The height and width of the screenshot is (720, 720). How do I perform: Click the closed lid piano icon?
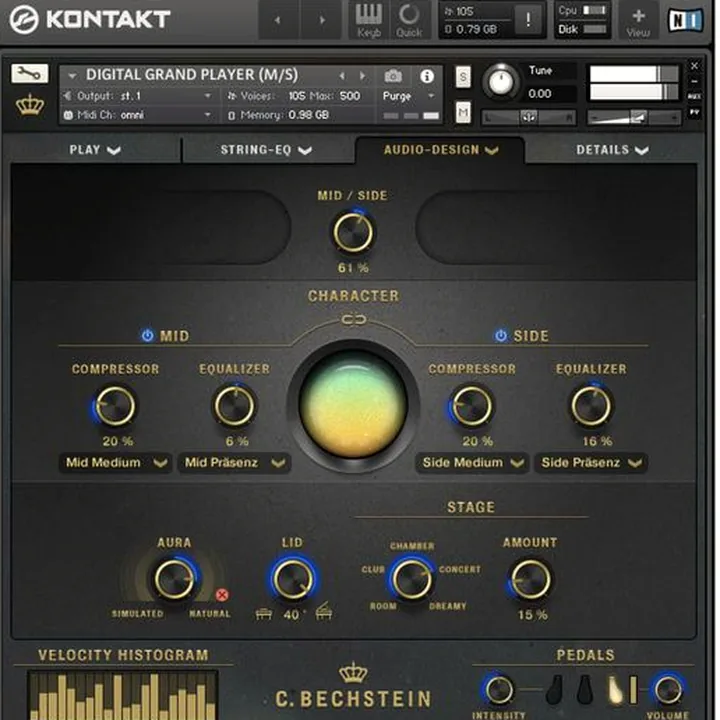pos(264,614)
